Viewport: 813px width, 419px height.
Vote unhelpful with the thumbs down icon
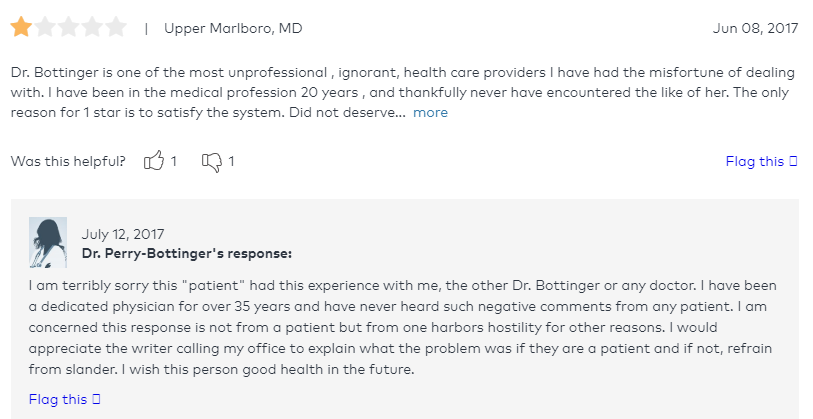(212, 162)
